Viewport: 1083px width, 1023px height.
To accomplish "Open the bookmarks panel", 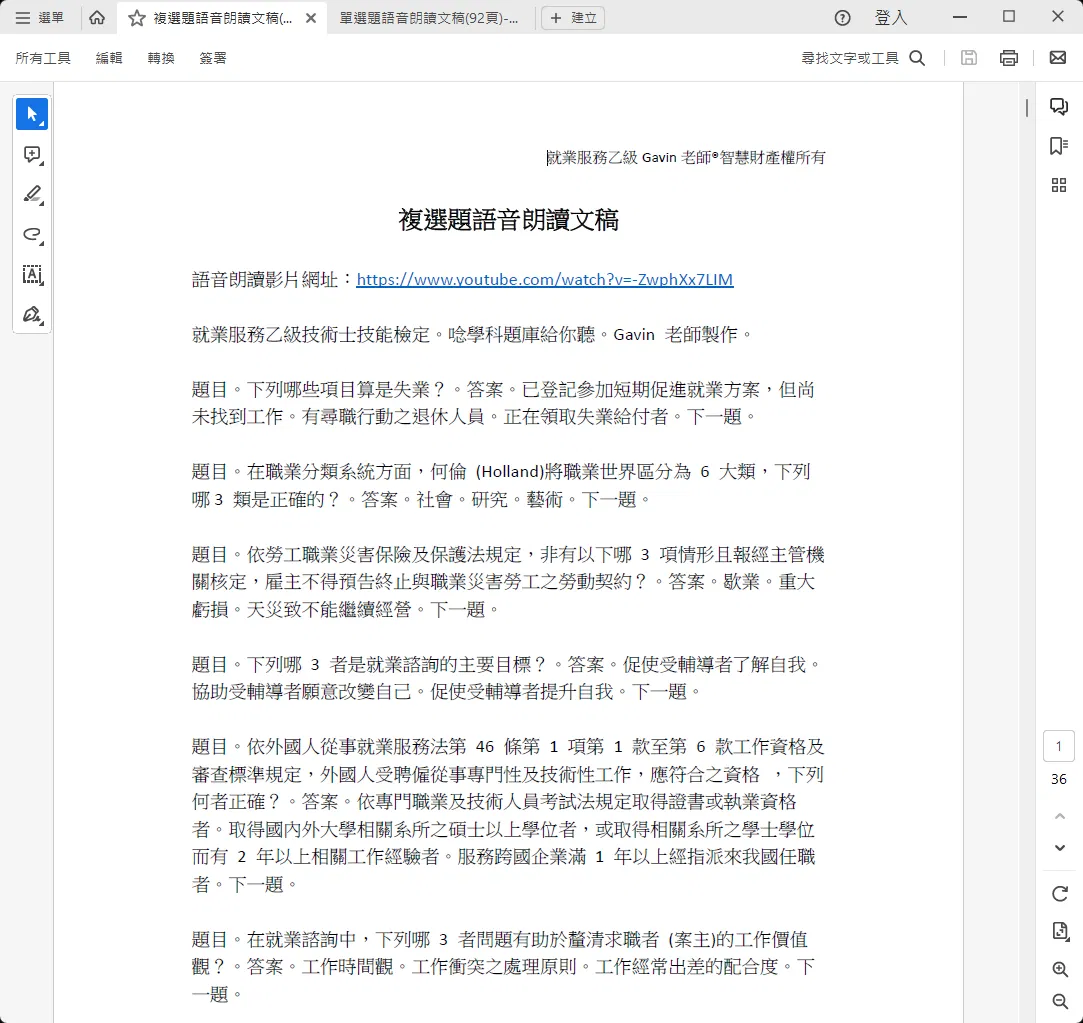I will tap(1059, 146).
